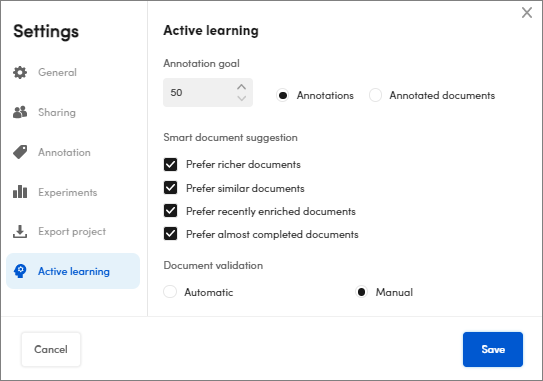Increase annotation goal with up arrow
543x381 pixels.
[241, 87]
